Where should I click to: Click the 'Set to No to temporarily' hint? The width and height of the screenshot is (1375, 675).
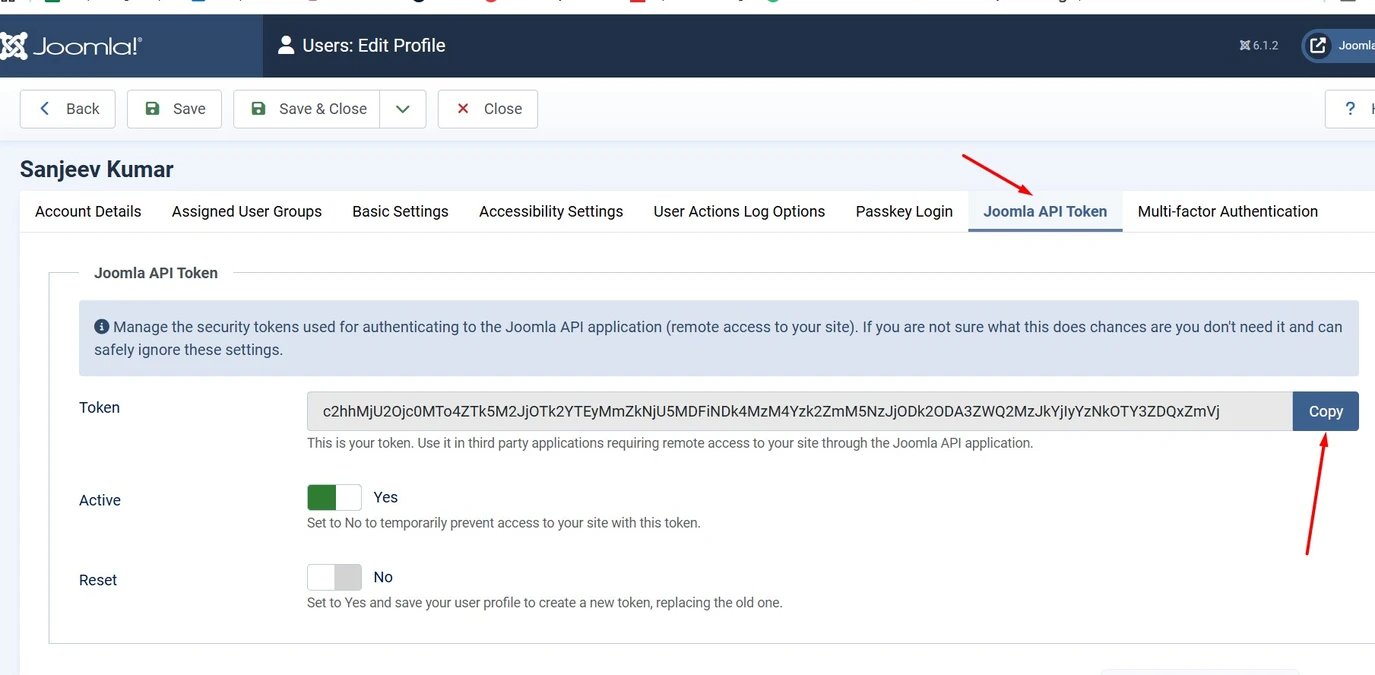504,523
